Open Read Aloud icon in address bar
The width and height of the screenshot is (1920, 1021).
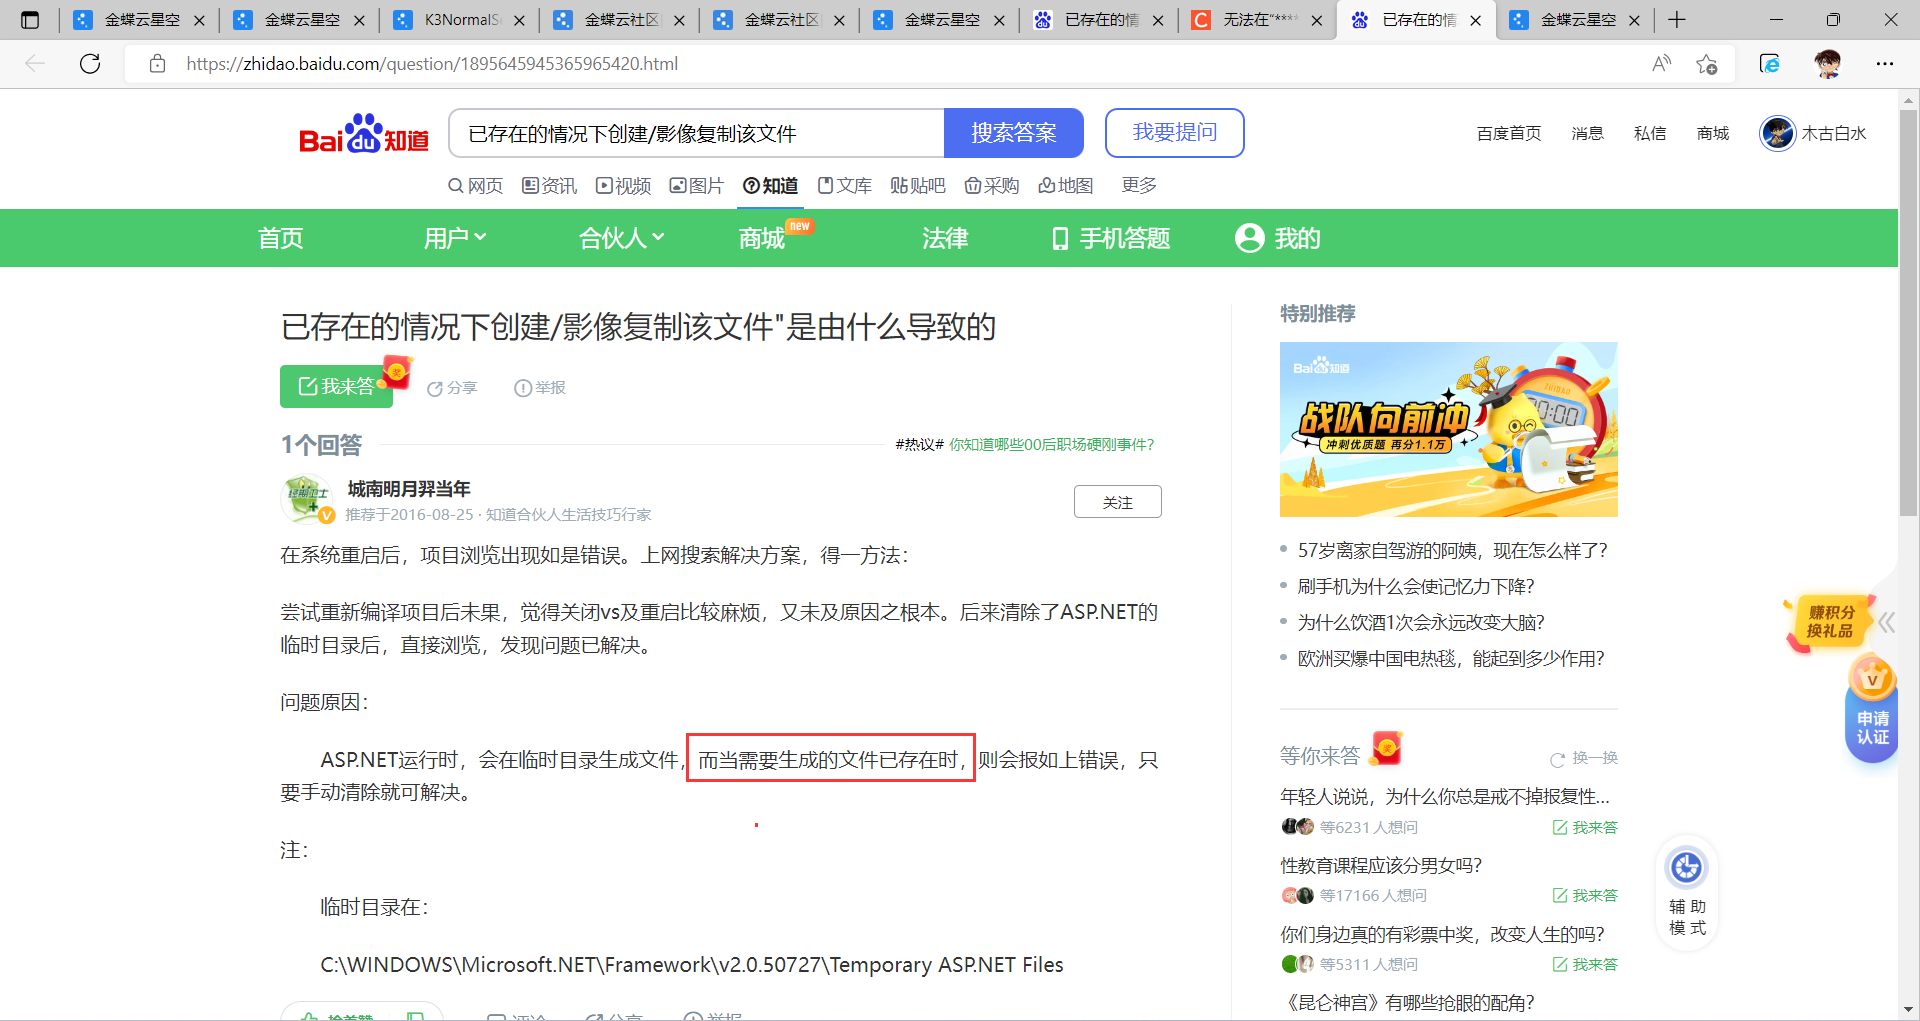(x=1661, y=64)
